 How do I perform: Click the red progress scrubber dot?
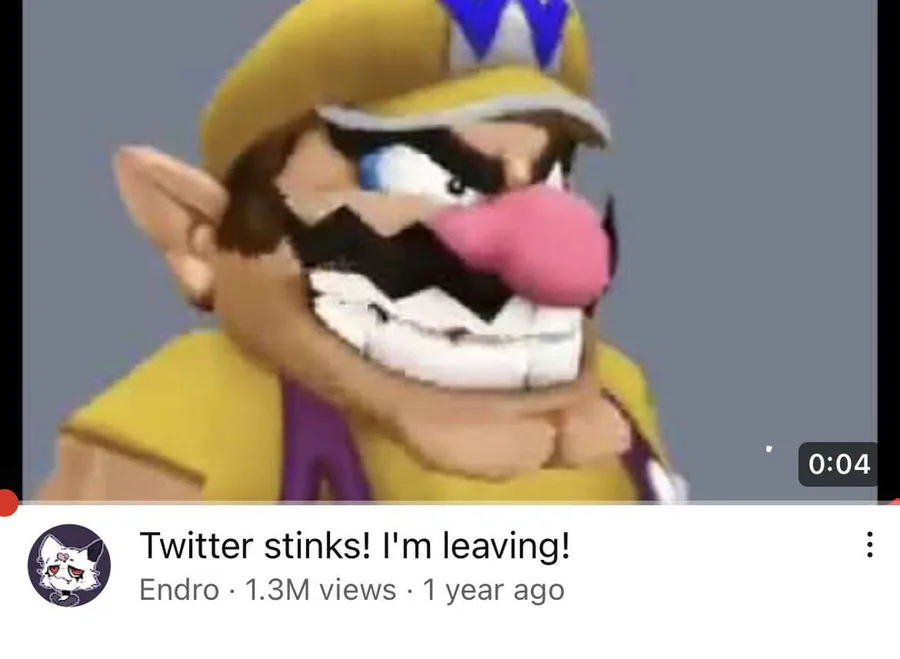click(x=7, y=503)
